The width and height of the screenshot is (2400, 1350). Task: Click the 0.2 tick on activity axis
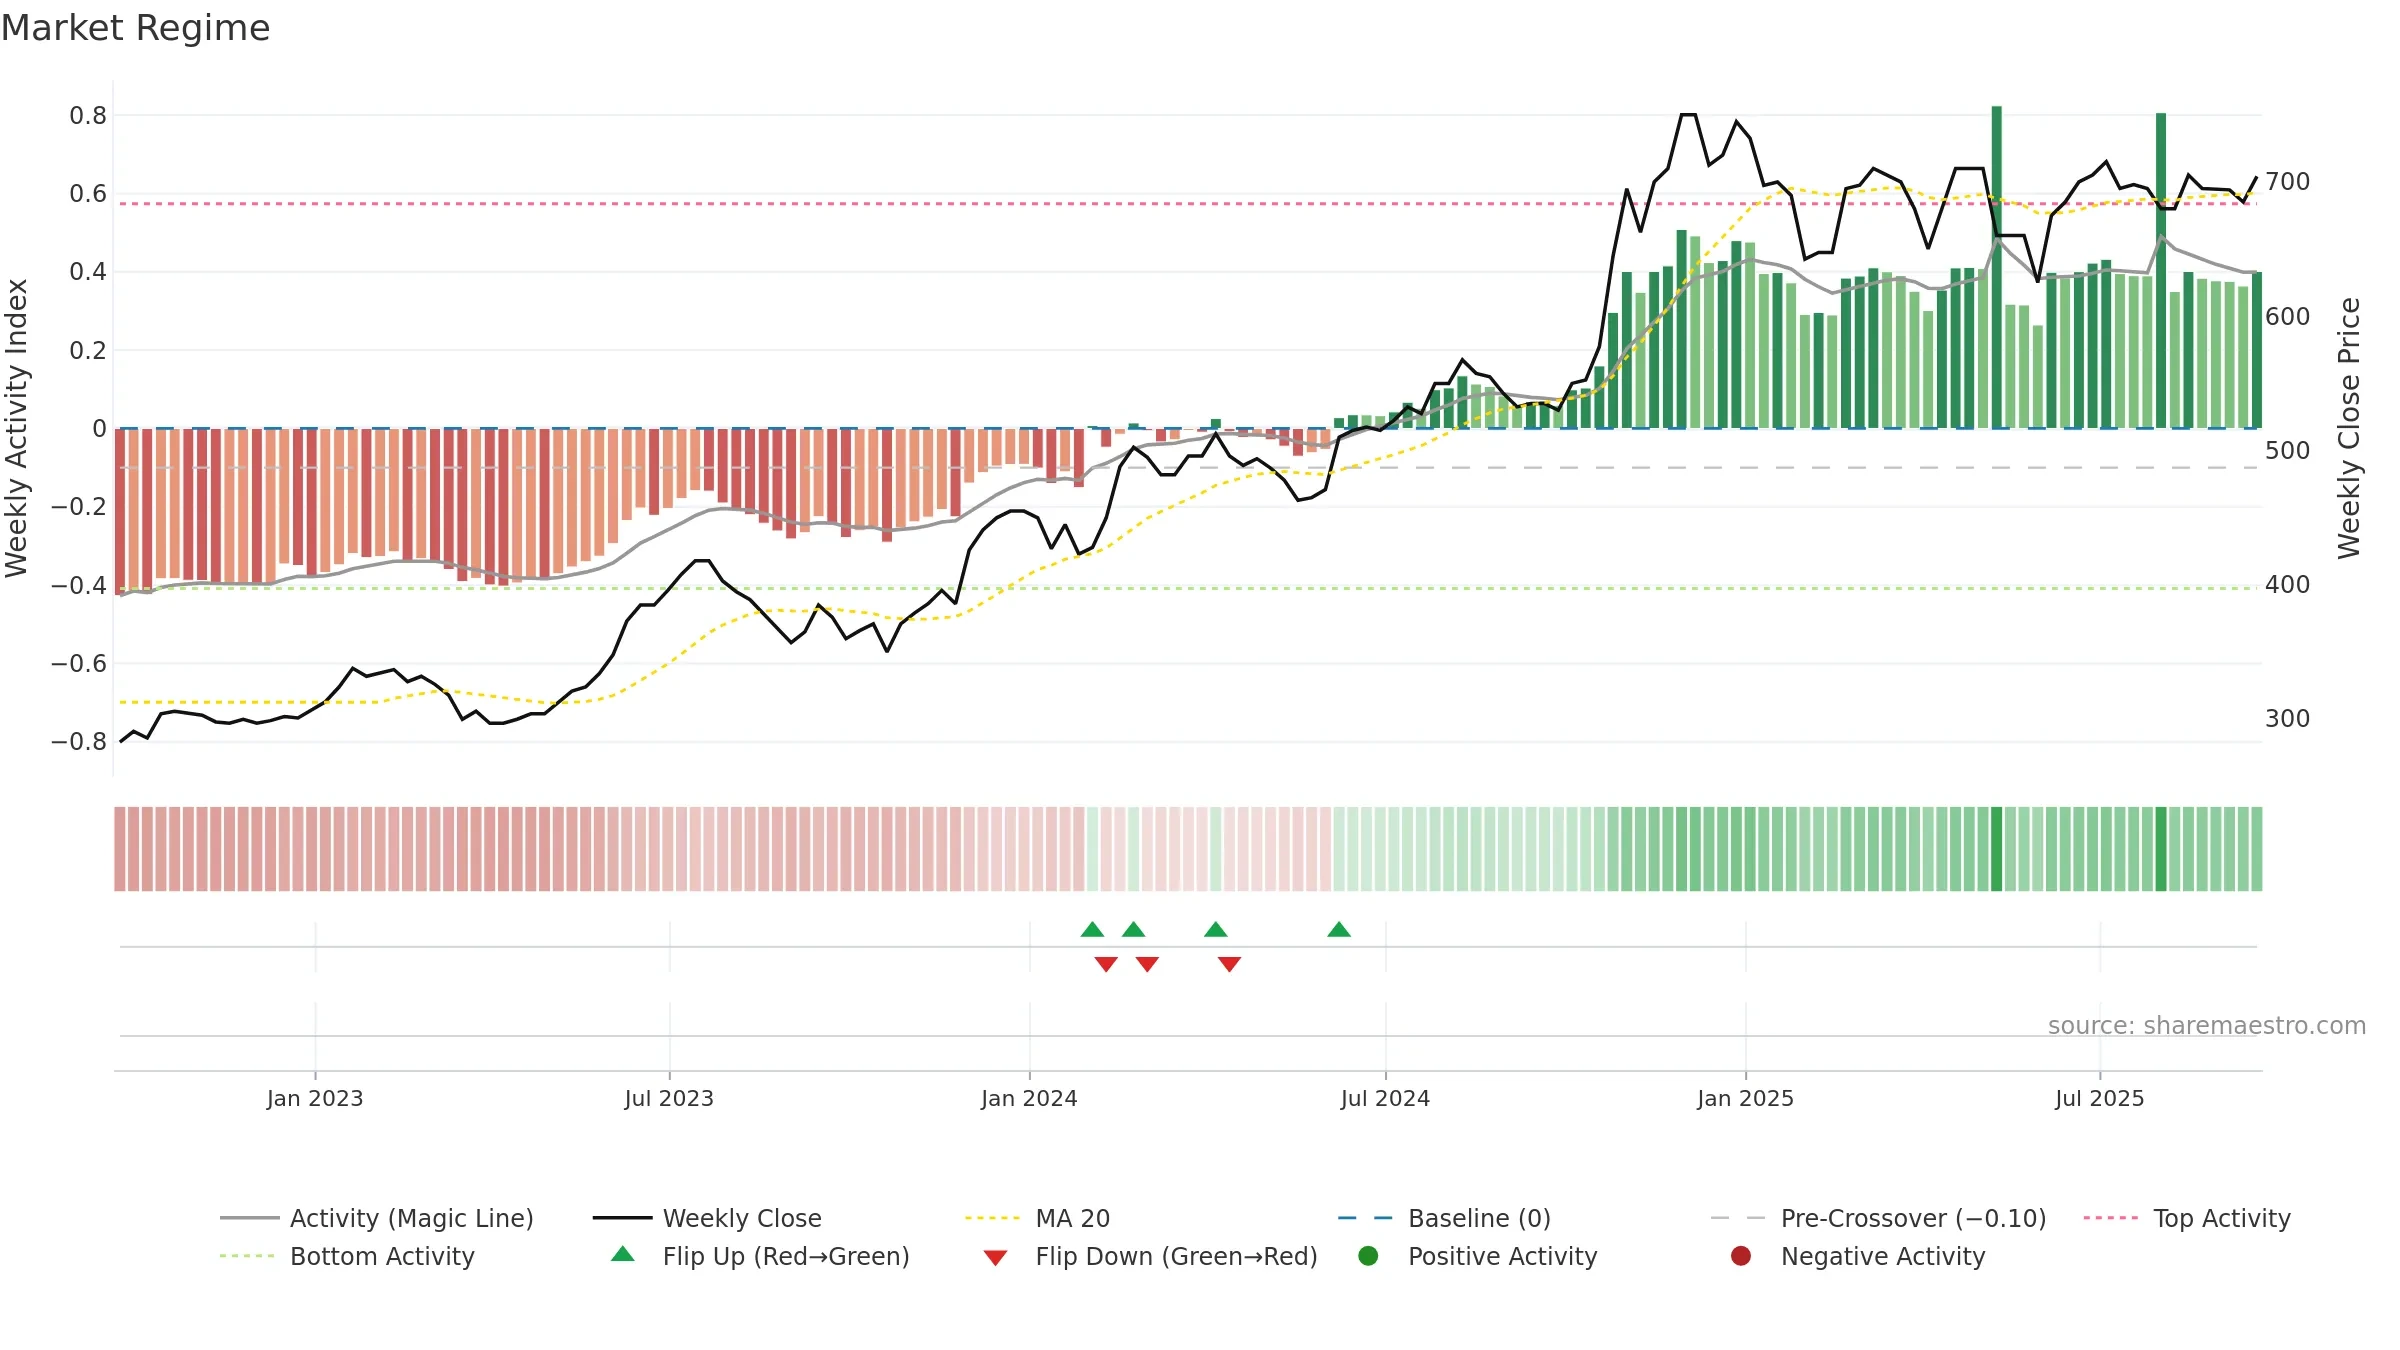tap(88, 351)
